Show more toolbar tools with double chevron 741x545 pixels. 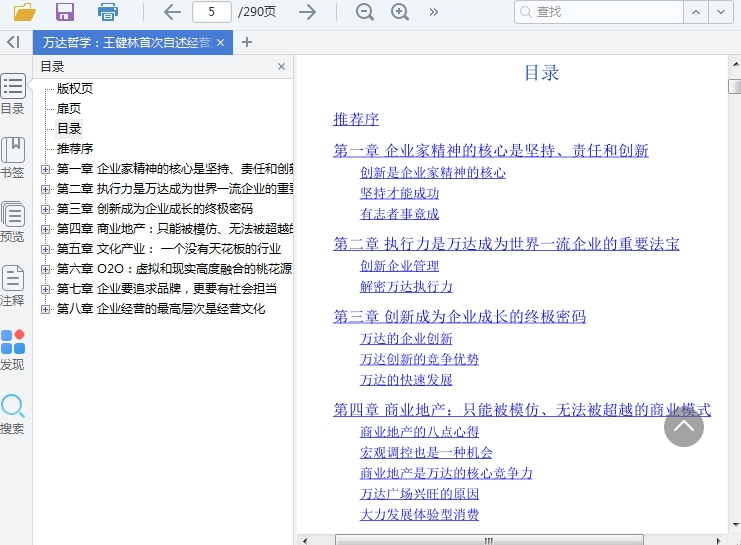coord(433,12)
